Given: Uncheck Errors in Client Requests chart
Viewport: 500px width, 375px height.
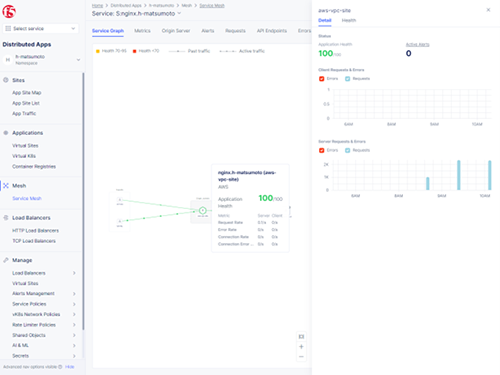Looking at the screenshot, I should tap(322, 79).
